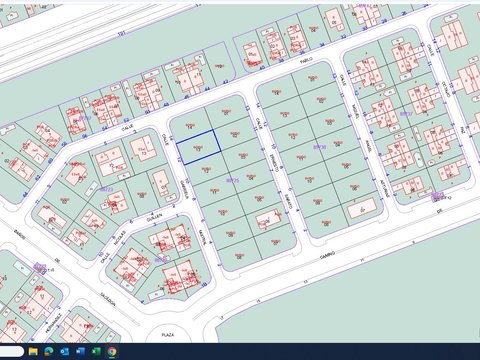The width and height of the screenshot is (480, 360).
Task: Open Outlook from the taskbar
Action: click(65, 351)
